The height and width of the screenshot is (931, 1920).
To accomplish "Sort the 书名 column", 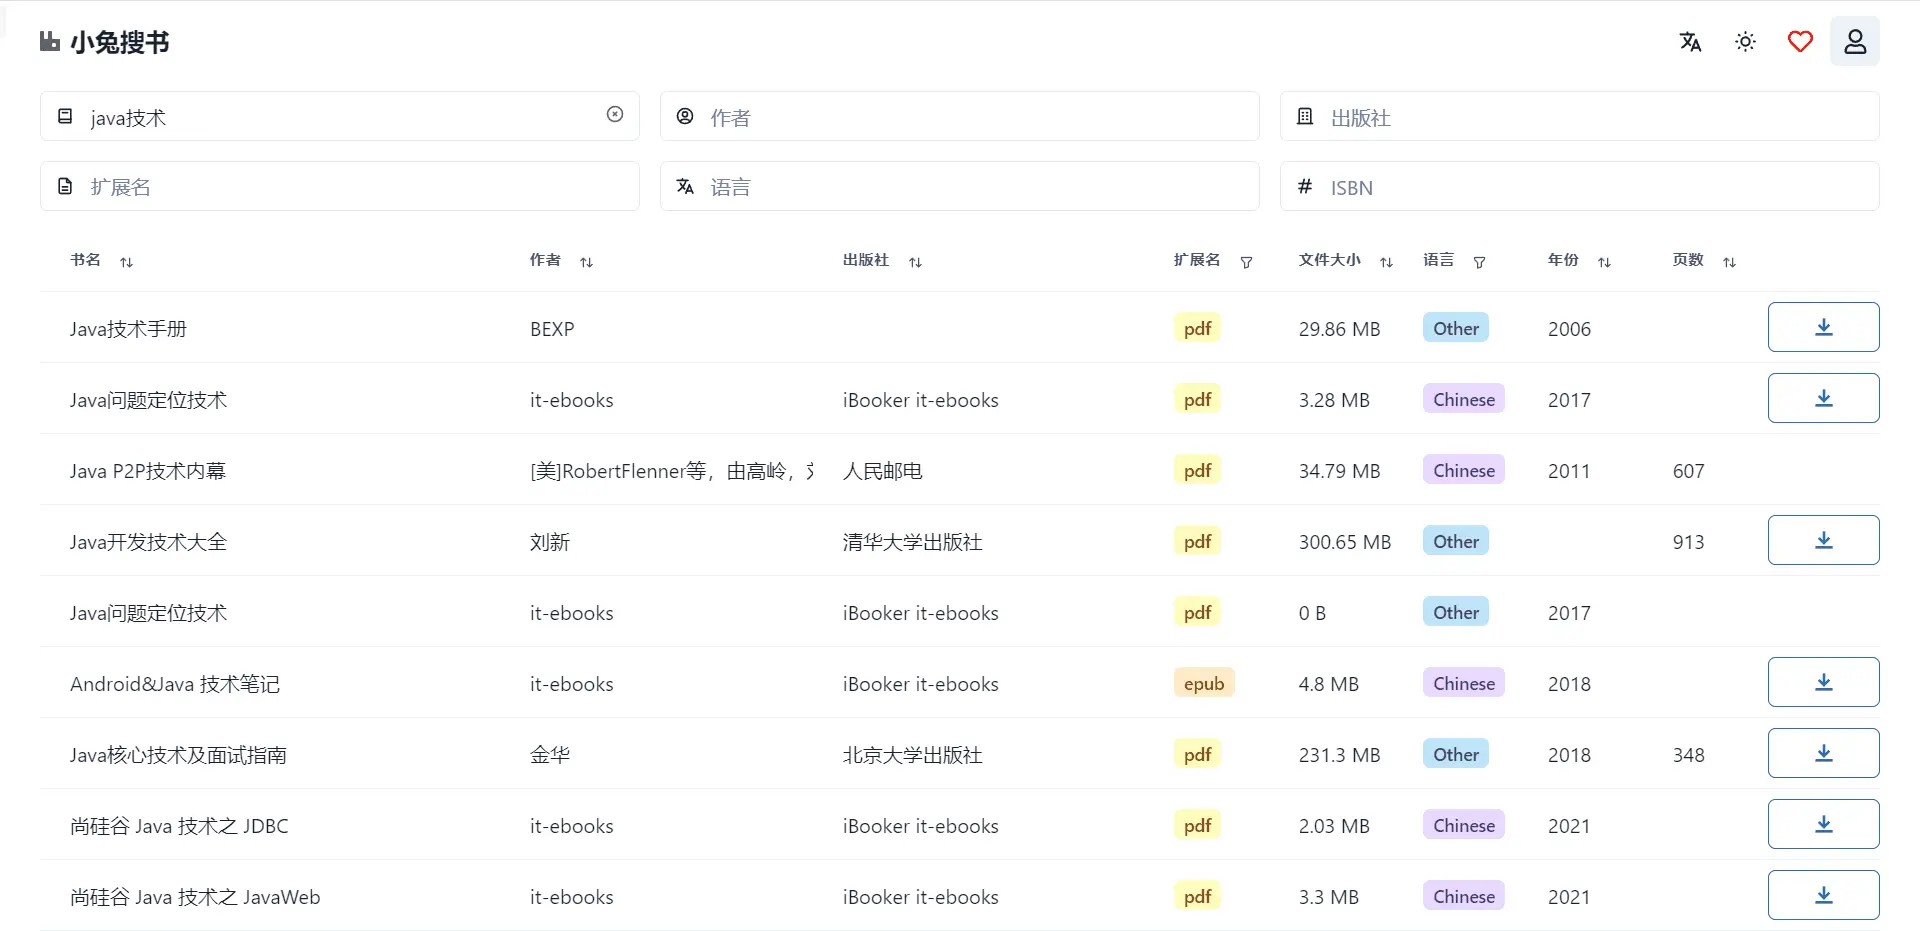I will point(126,261).
